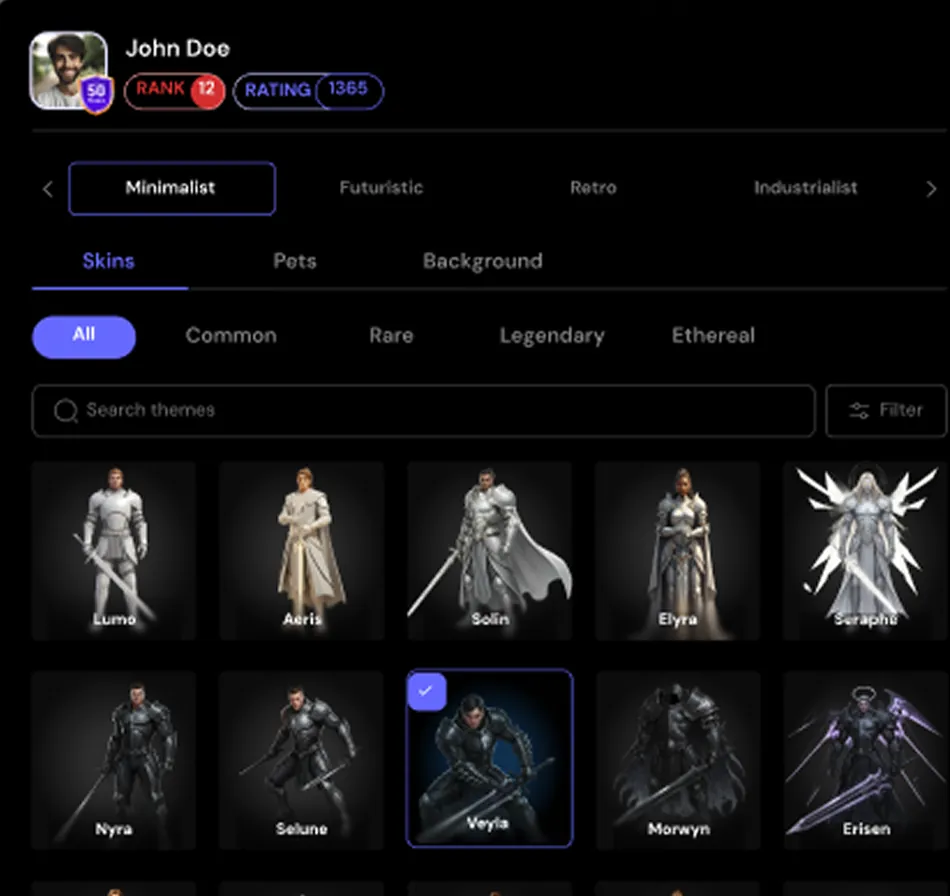The image size is (950, 896).
Task: Click John Doe's profile avatar
Action: [68, 70]
